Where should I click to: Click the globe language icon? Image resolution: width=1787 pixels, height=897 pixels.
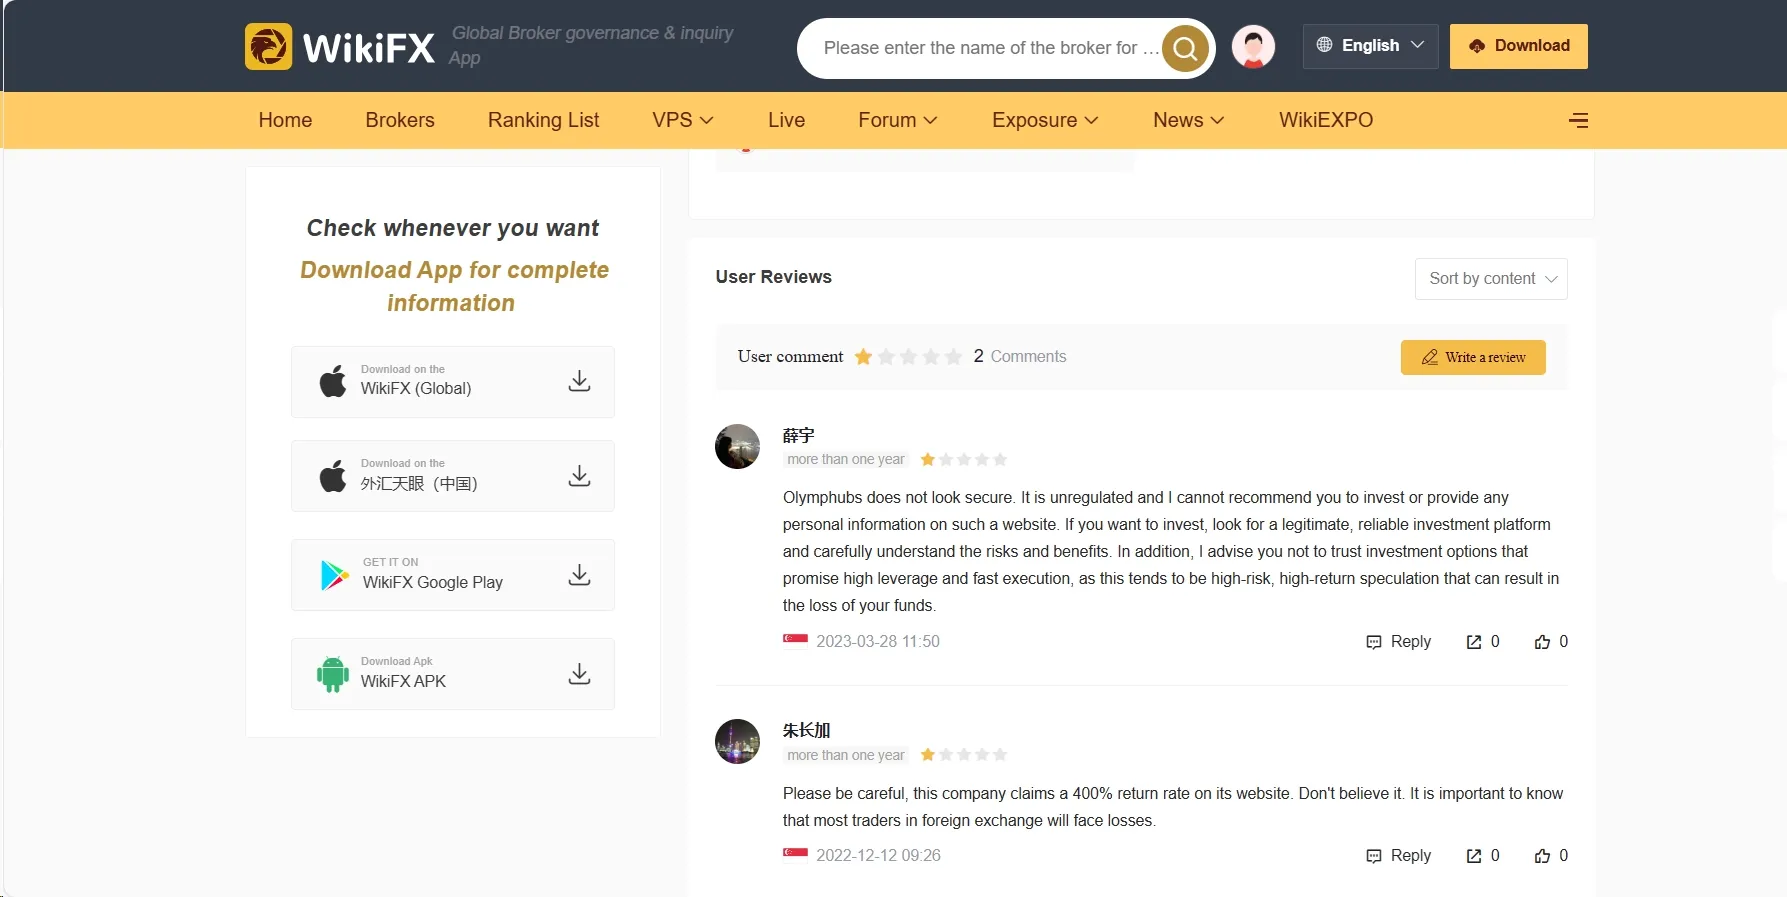tap(1324, 45)
